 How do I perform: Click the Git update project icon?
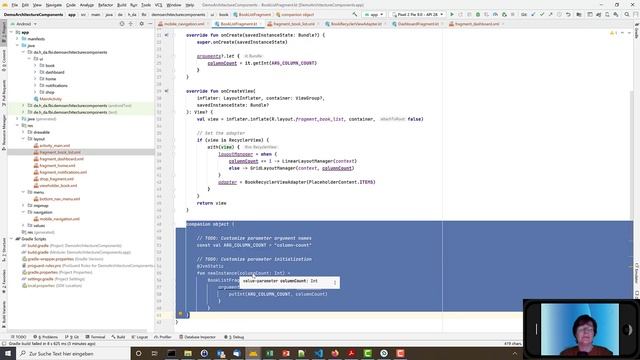(x=533, y=15)
